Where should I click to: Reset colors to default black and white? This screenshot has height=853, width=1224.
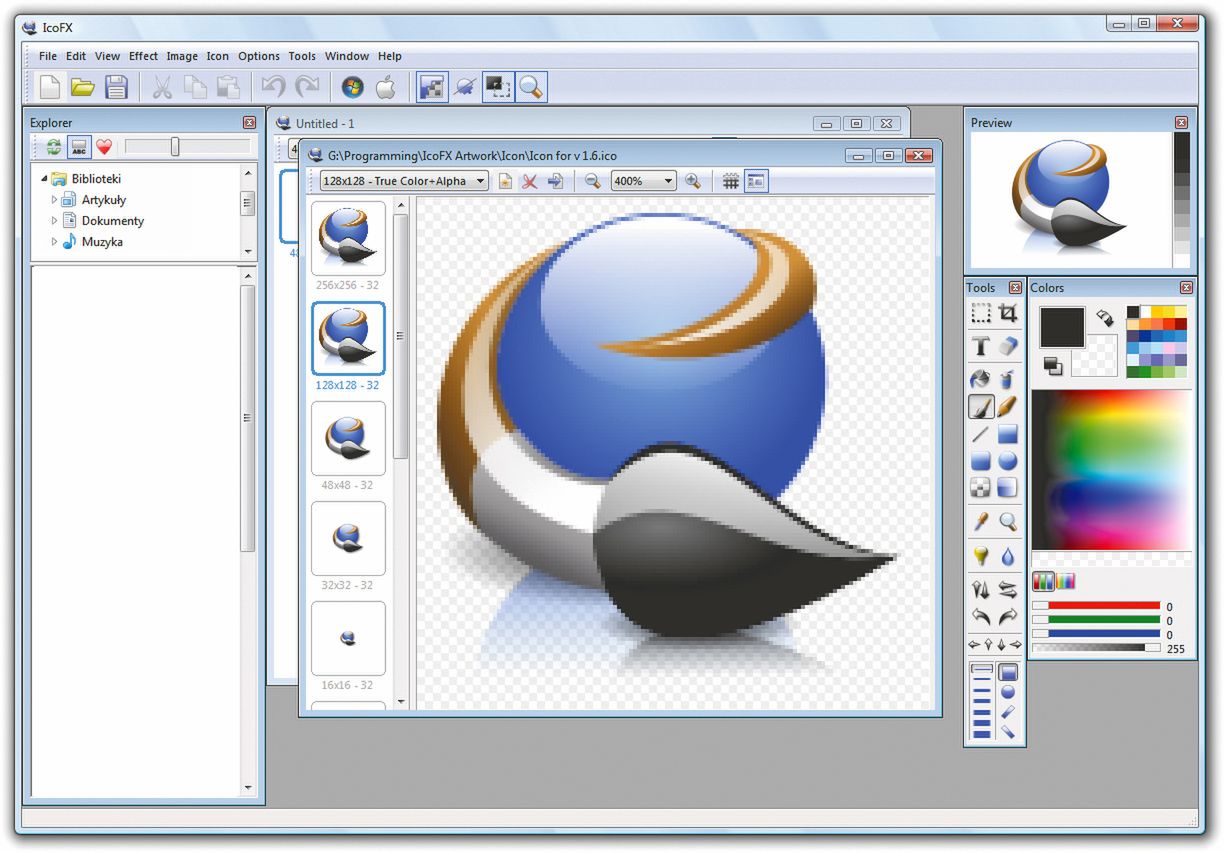[1052, 366]
